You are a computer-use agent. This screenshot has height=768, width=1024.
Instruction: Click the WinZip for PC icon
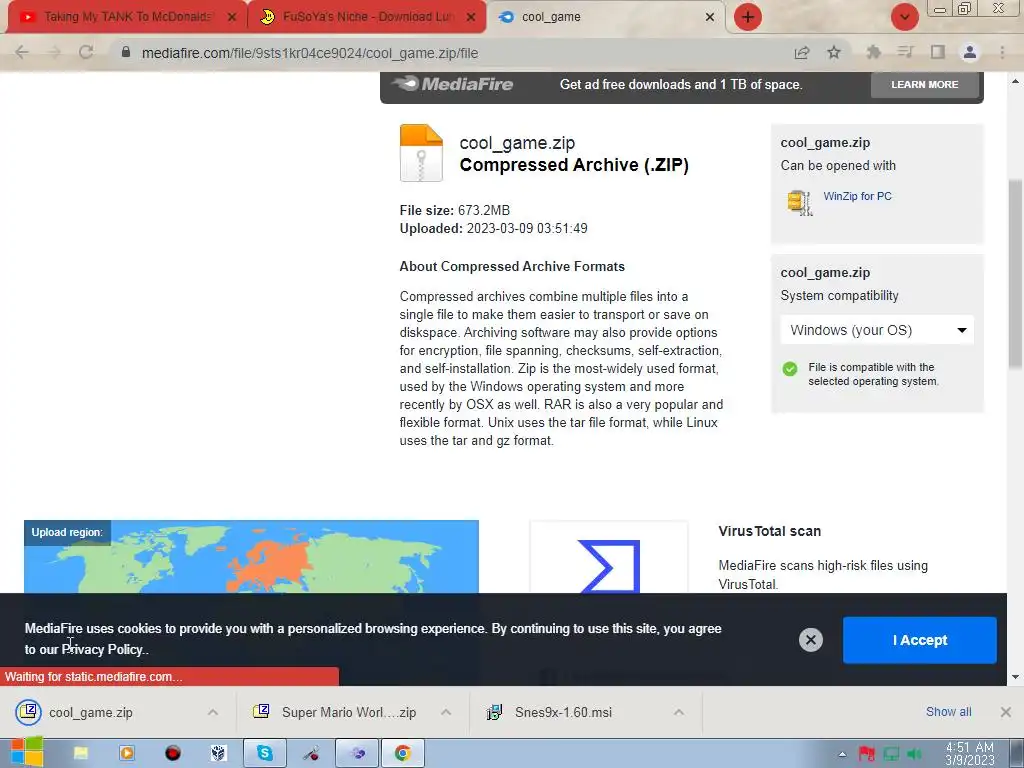point(799,202)
